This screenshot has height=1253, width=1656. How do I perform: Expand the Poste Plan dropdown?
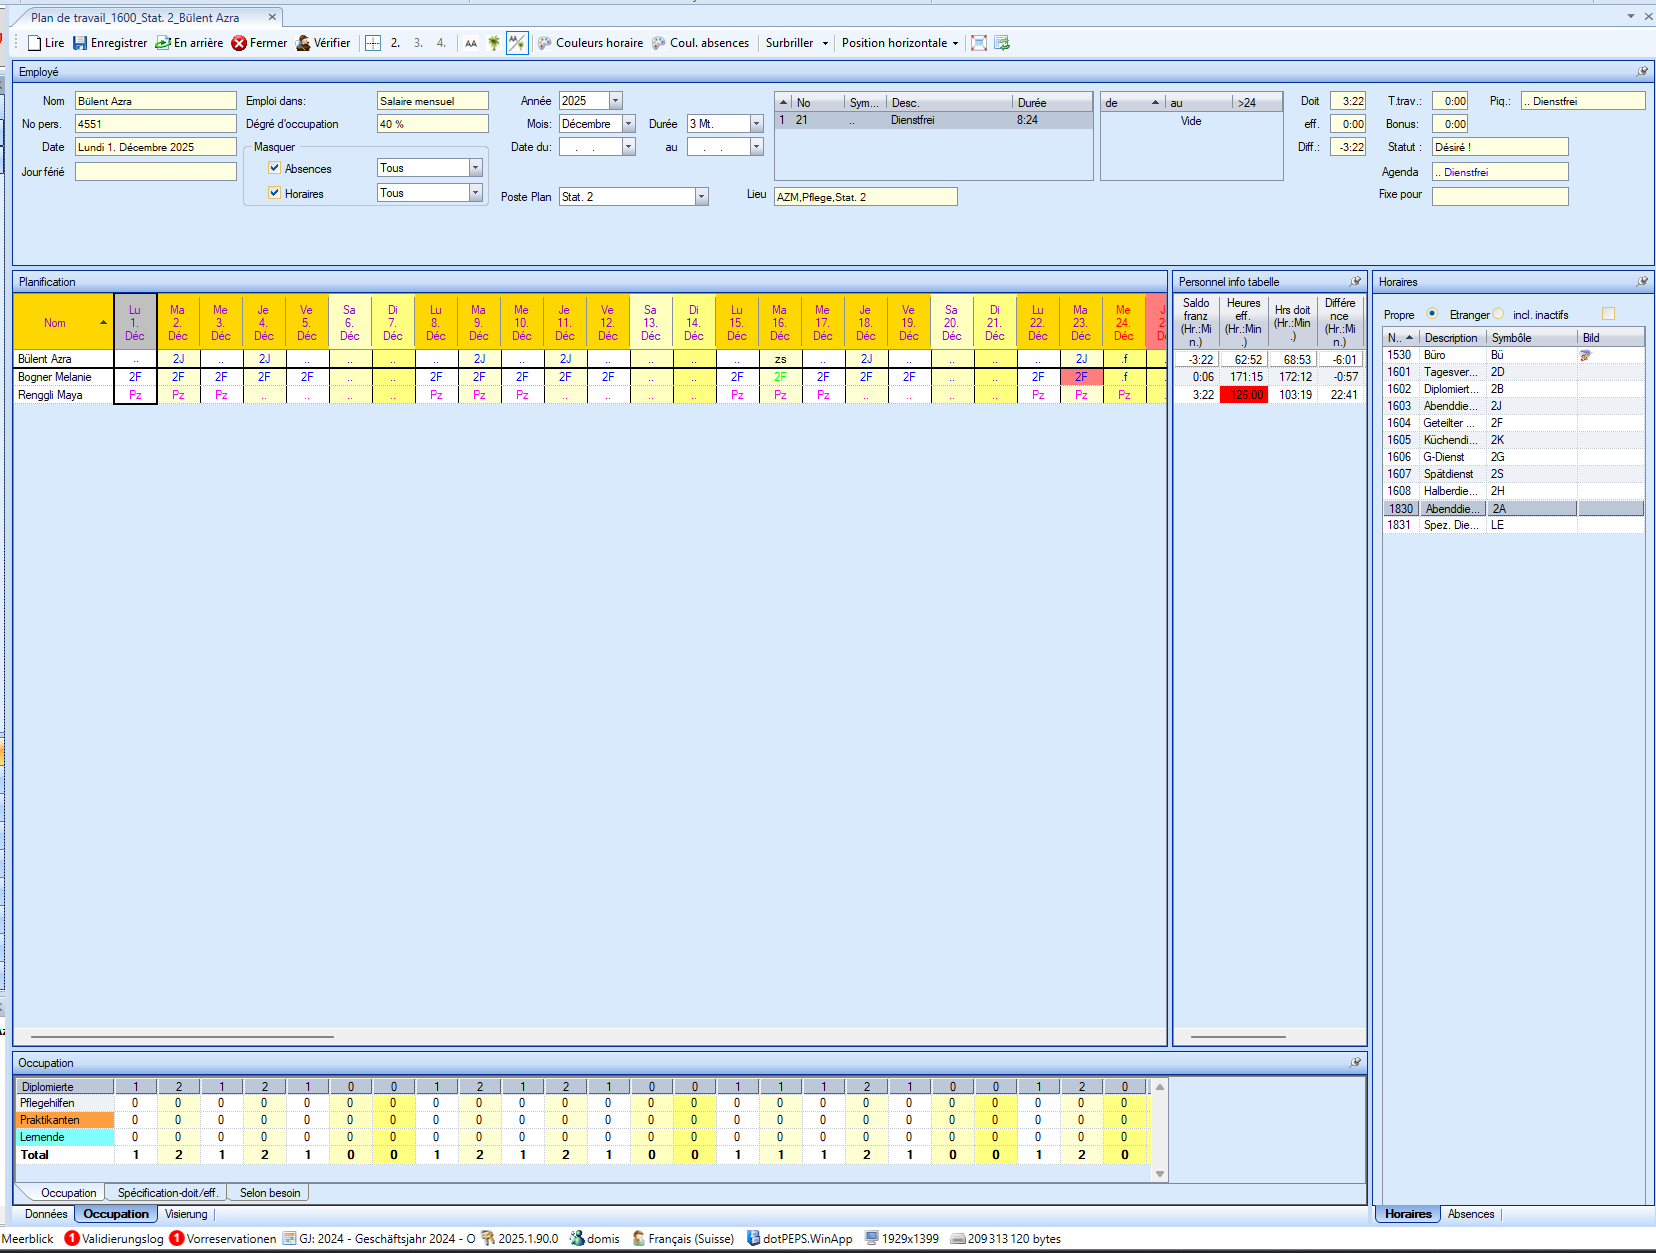pos(701,197)
